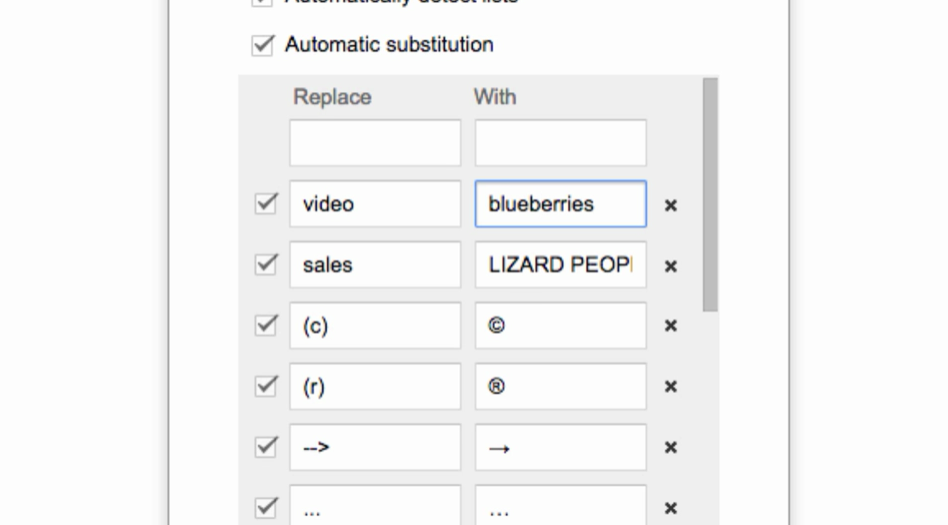
Task: Delete the (r) registered symbol substitution
Action: 671,387
